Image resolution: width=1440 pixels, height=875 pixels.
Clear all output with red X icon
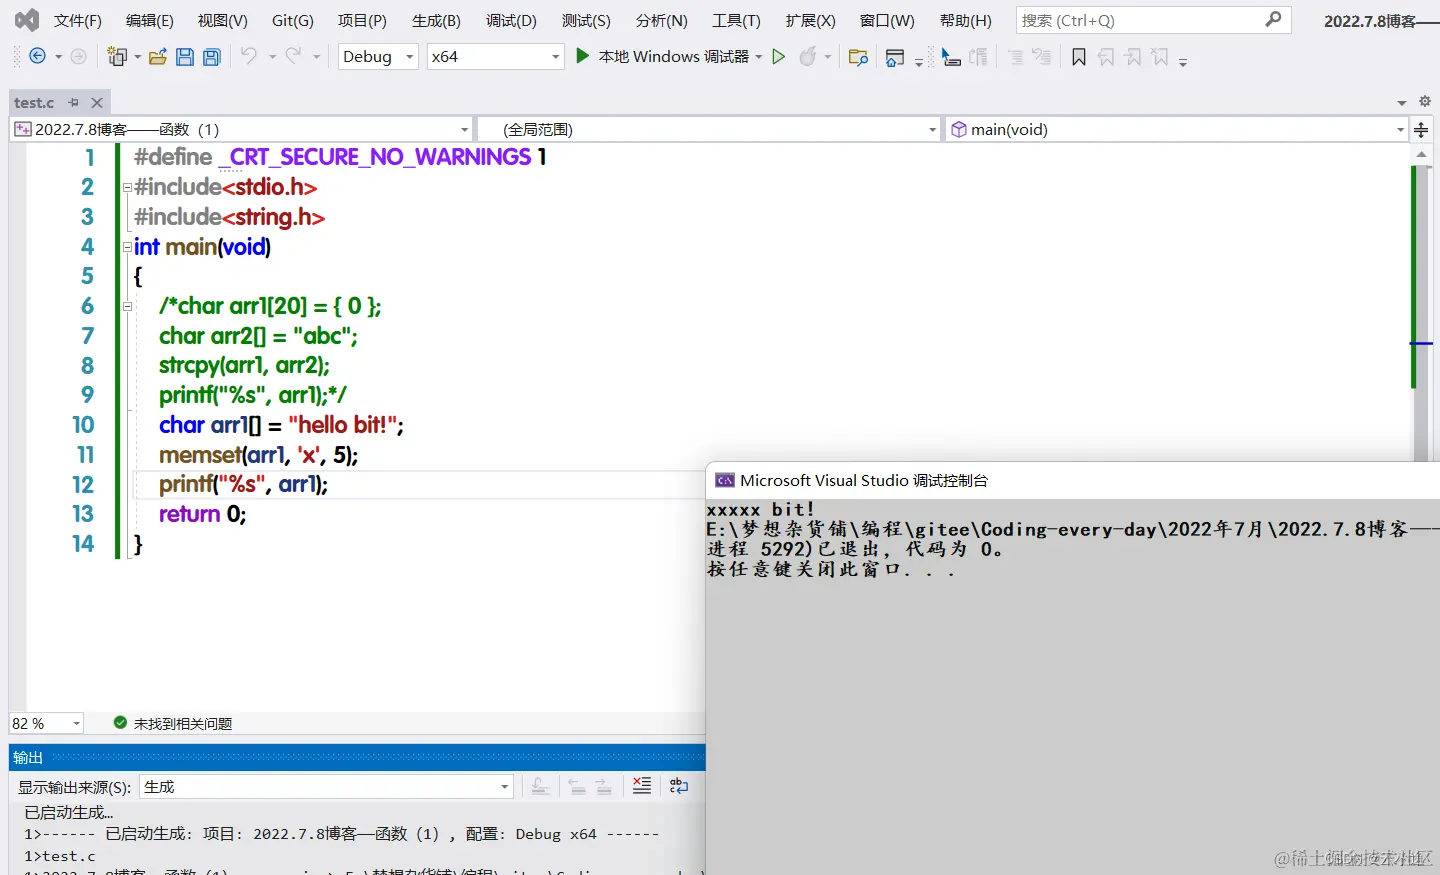[x=642, y=786]
